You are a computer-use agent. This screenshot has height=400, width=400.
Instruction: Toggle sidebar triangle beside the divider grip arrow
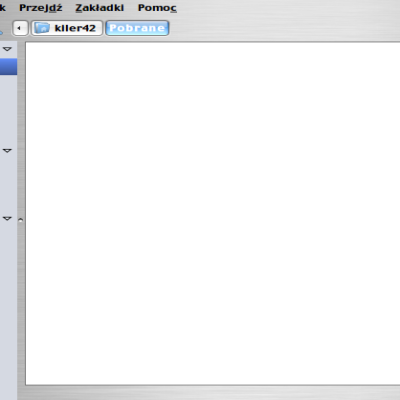click(x=7, y=218)
